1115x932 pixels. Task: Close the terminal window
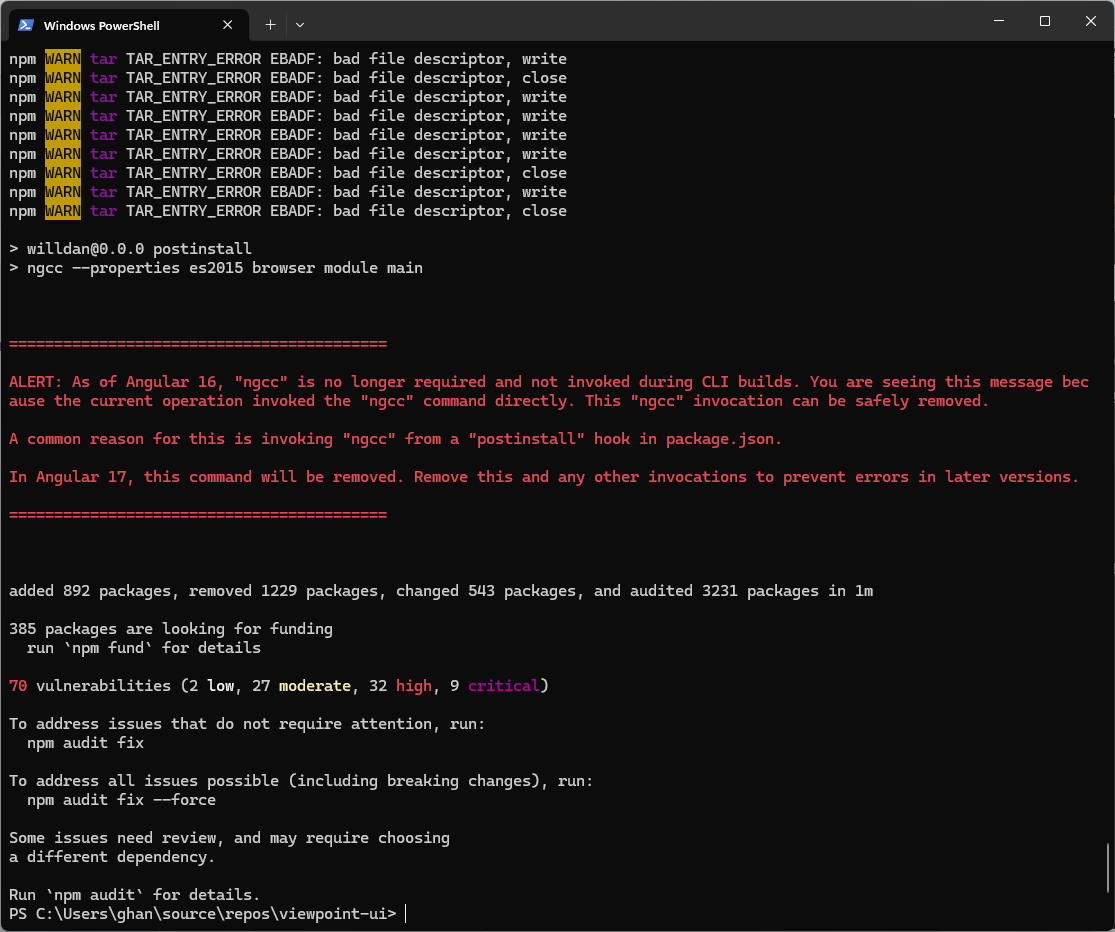1091,21
